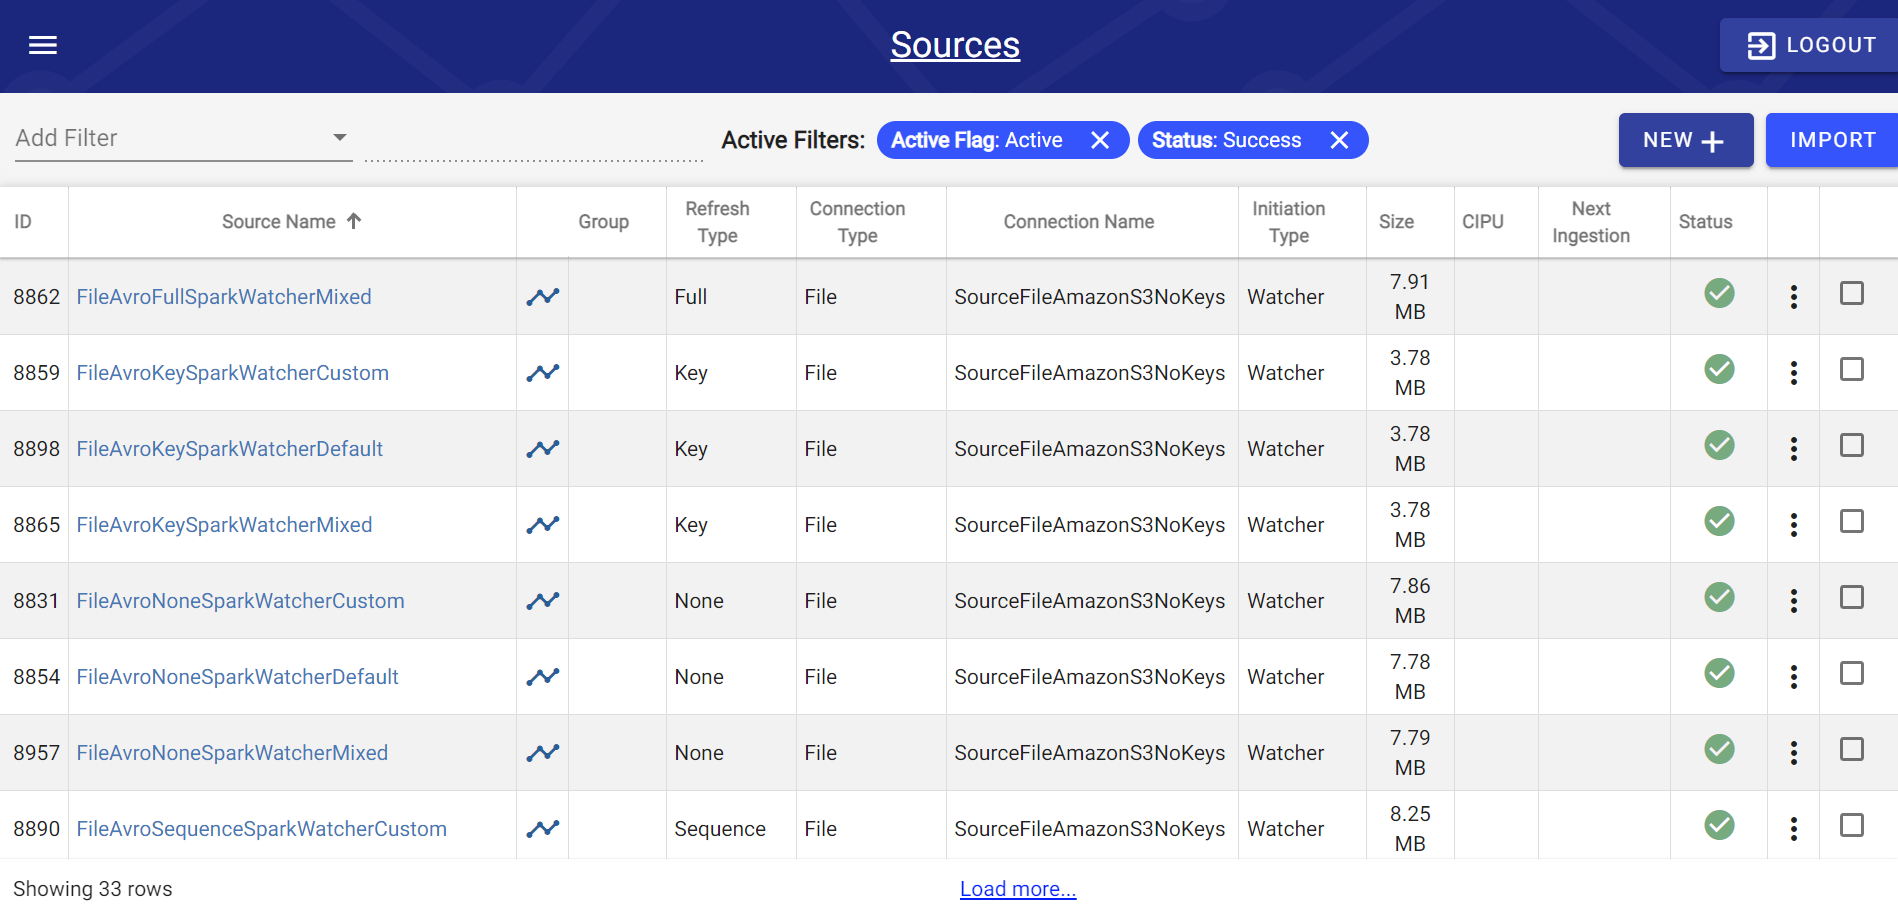The width and height of the screenshot is (1898, 918).
Task: Open chart icon for FileAvroNoneSparkWatcherDefault
Action: pos(543,677)
